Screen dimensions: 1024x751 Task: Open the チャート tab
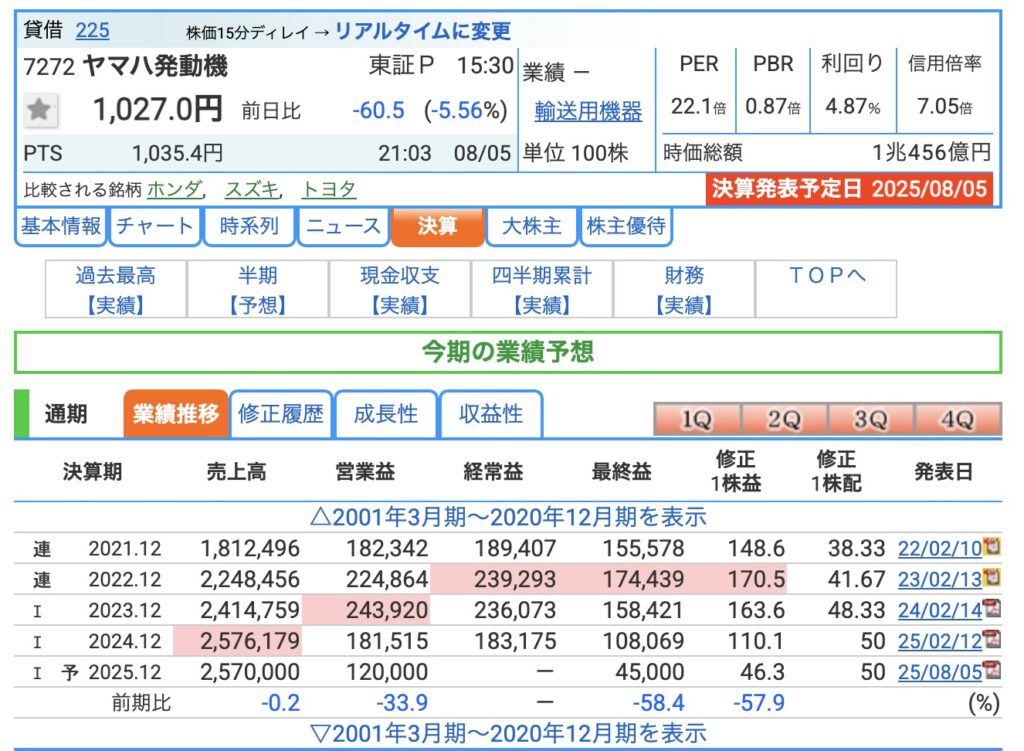click(x=155, y=226)
